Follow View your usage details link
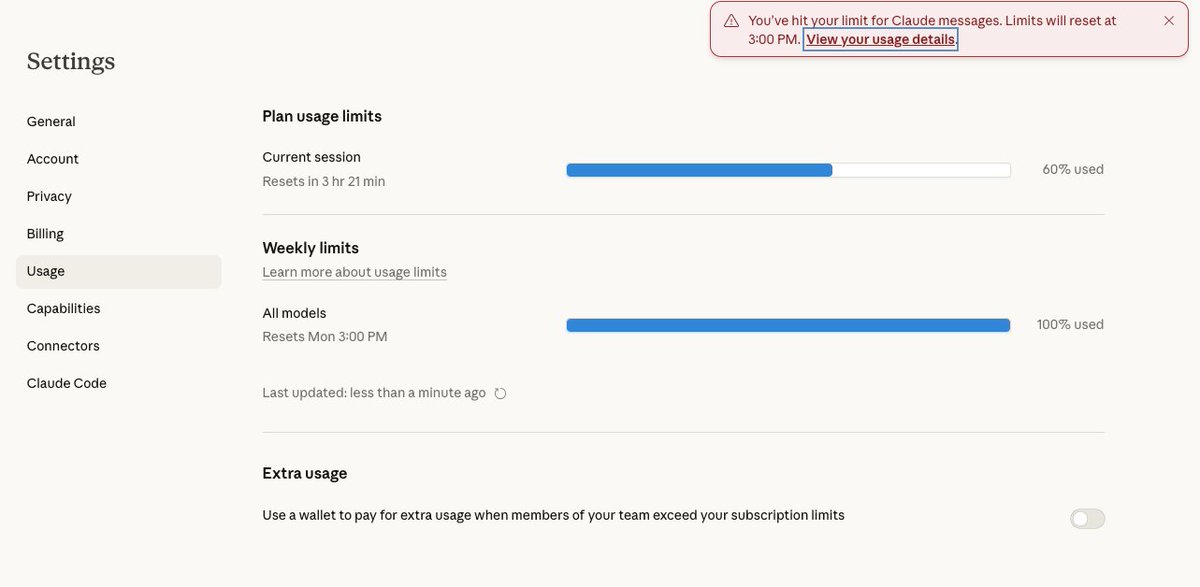The image size is (1200, 587). point(880,39)
